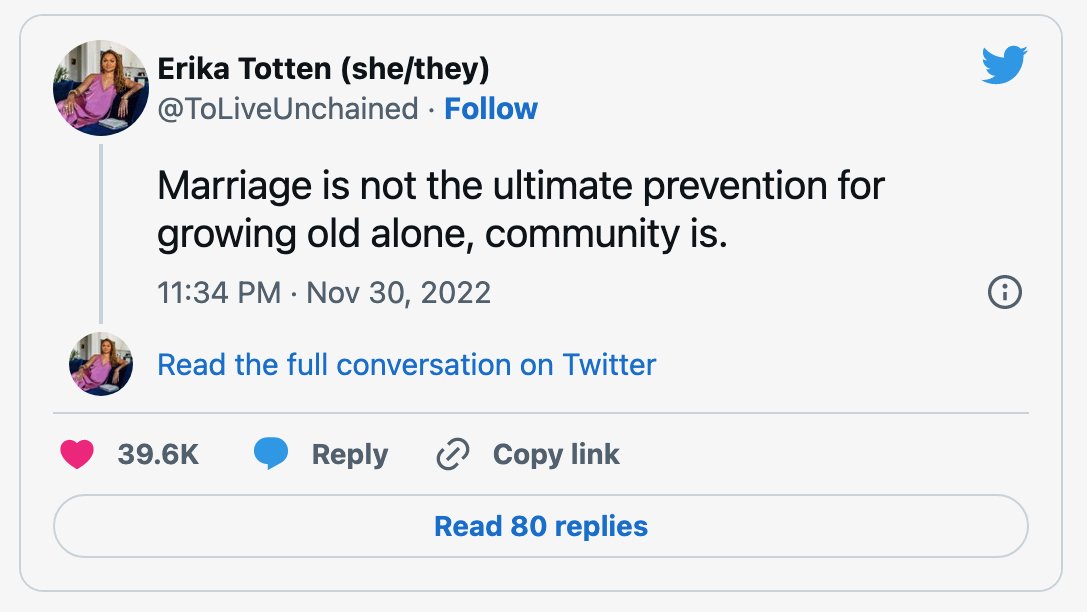Click the vertical thread line under the avatar
This screenshot has height=612, width=1087.
(101, 234)
